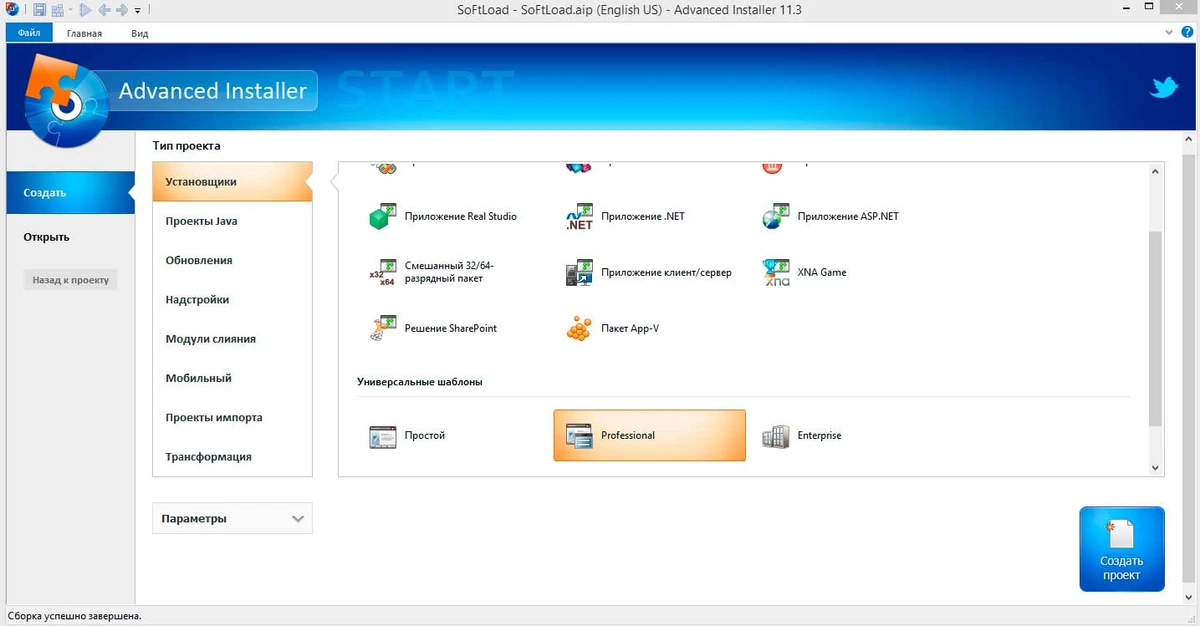Click the Build icon in quick access toolbar

pos(57,10)
